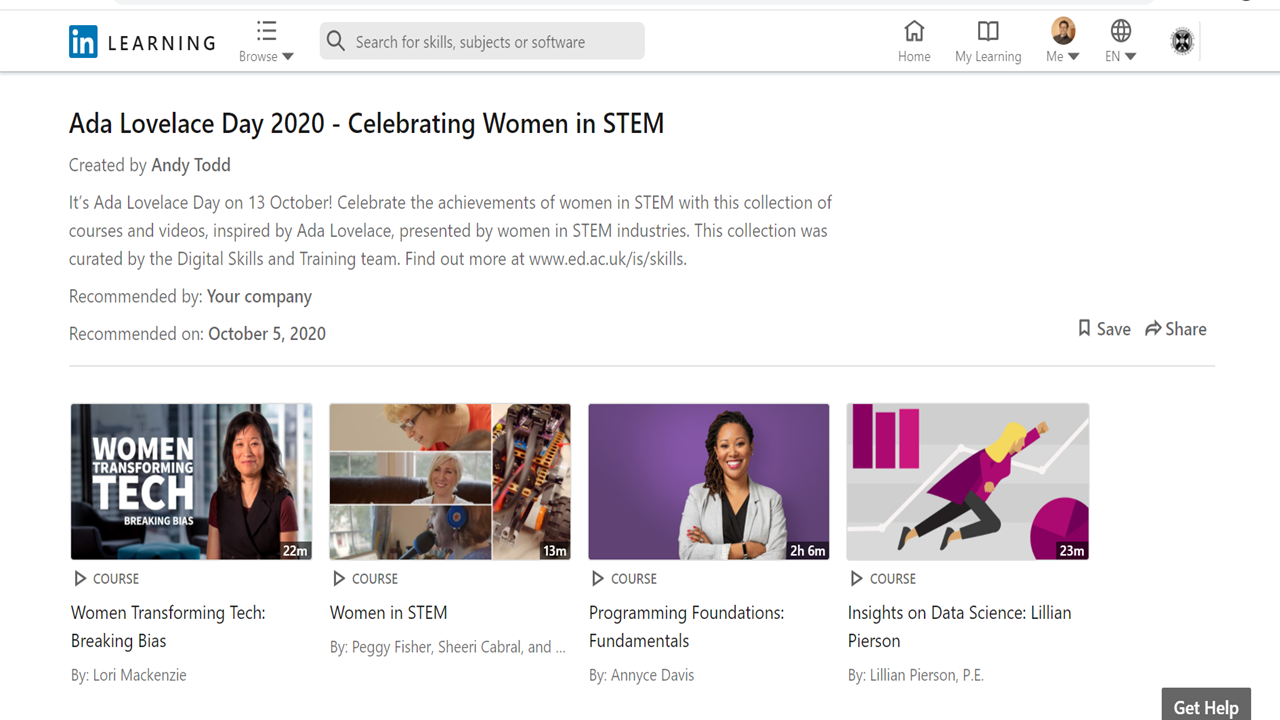Expand the Me dropdown arrow

pyautogui.click(x=1074, y=57)
